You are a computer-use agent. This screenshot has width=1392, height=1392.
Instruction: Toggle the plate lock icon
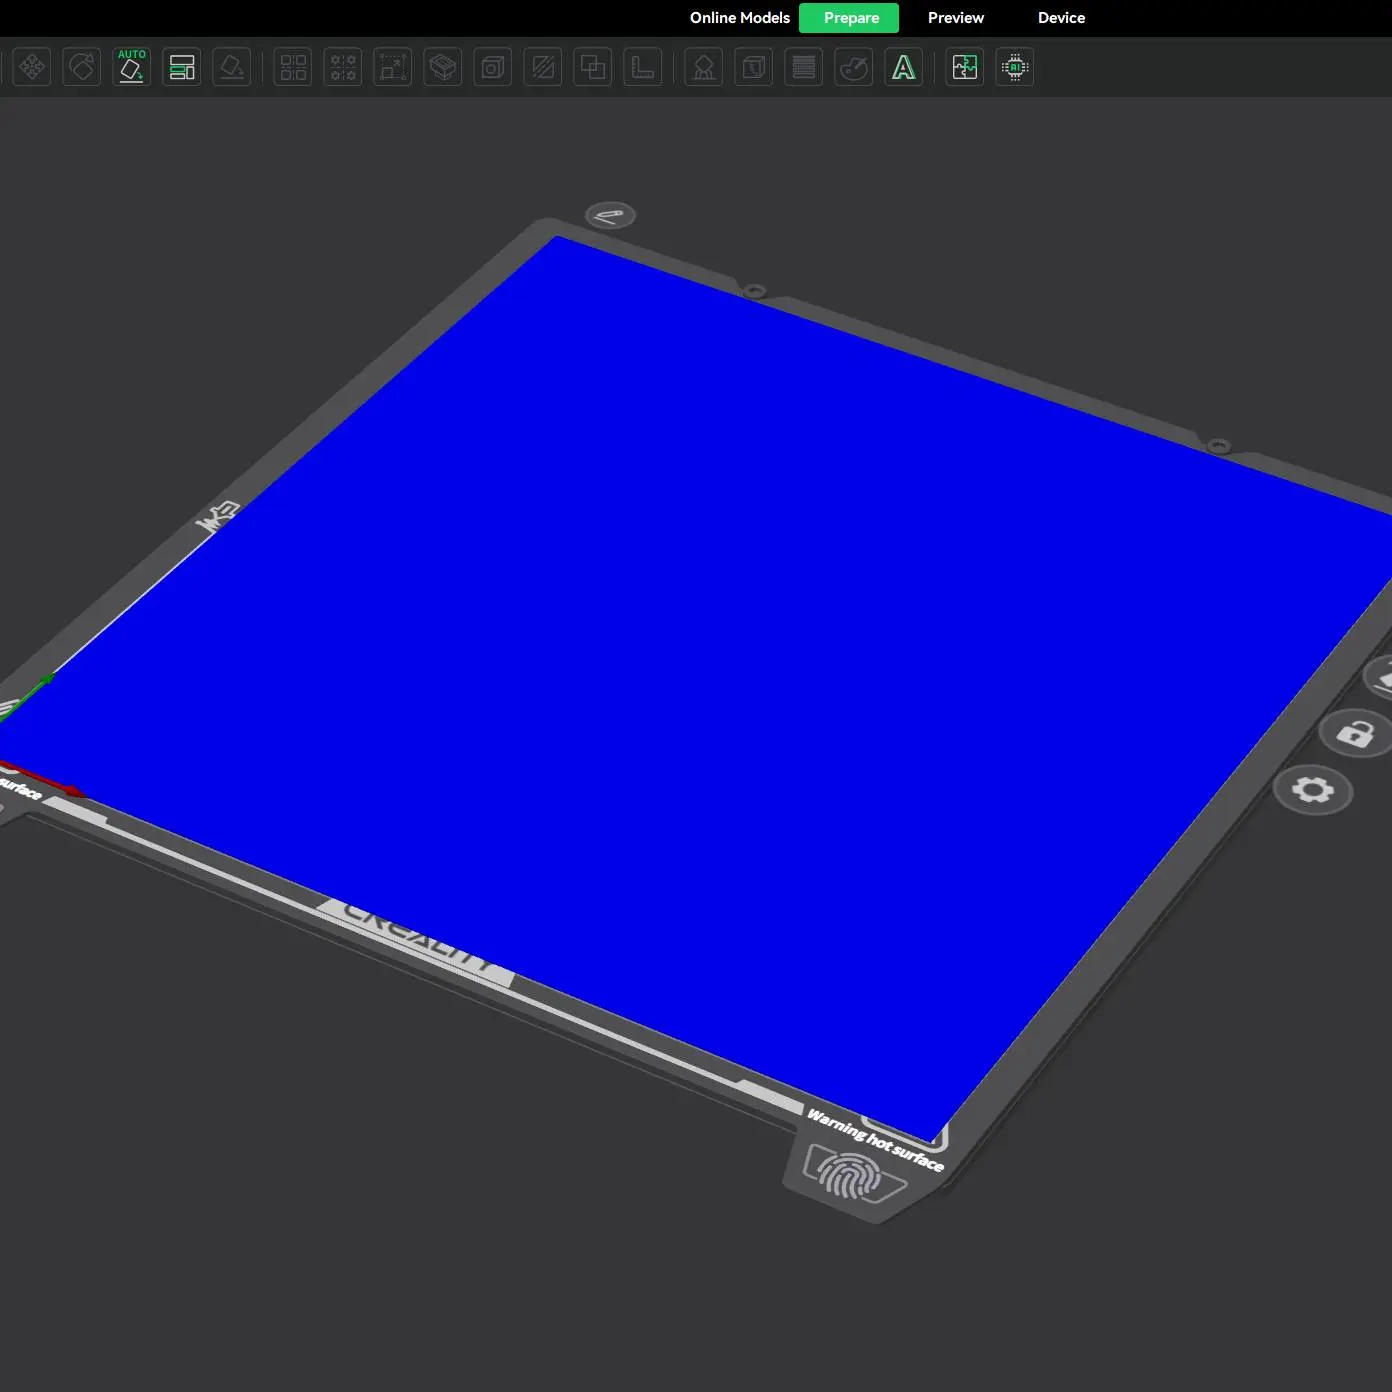point(1356,733)
